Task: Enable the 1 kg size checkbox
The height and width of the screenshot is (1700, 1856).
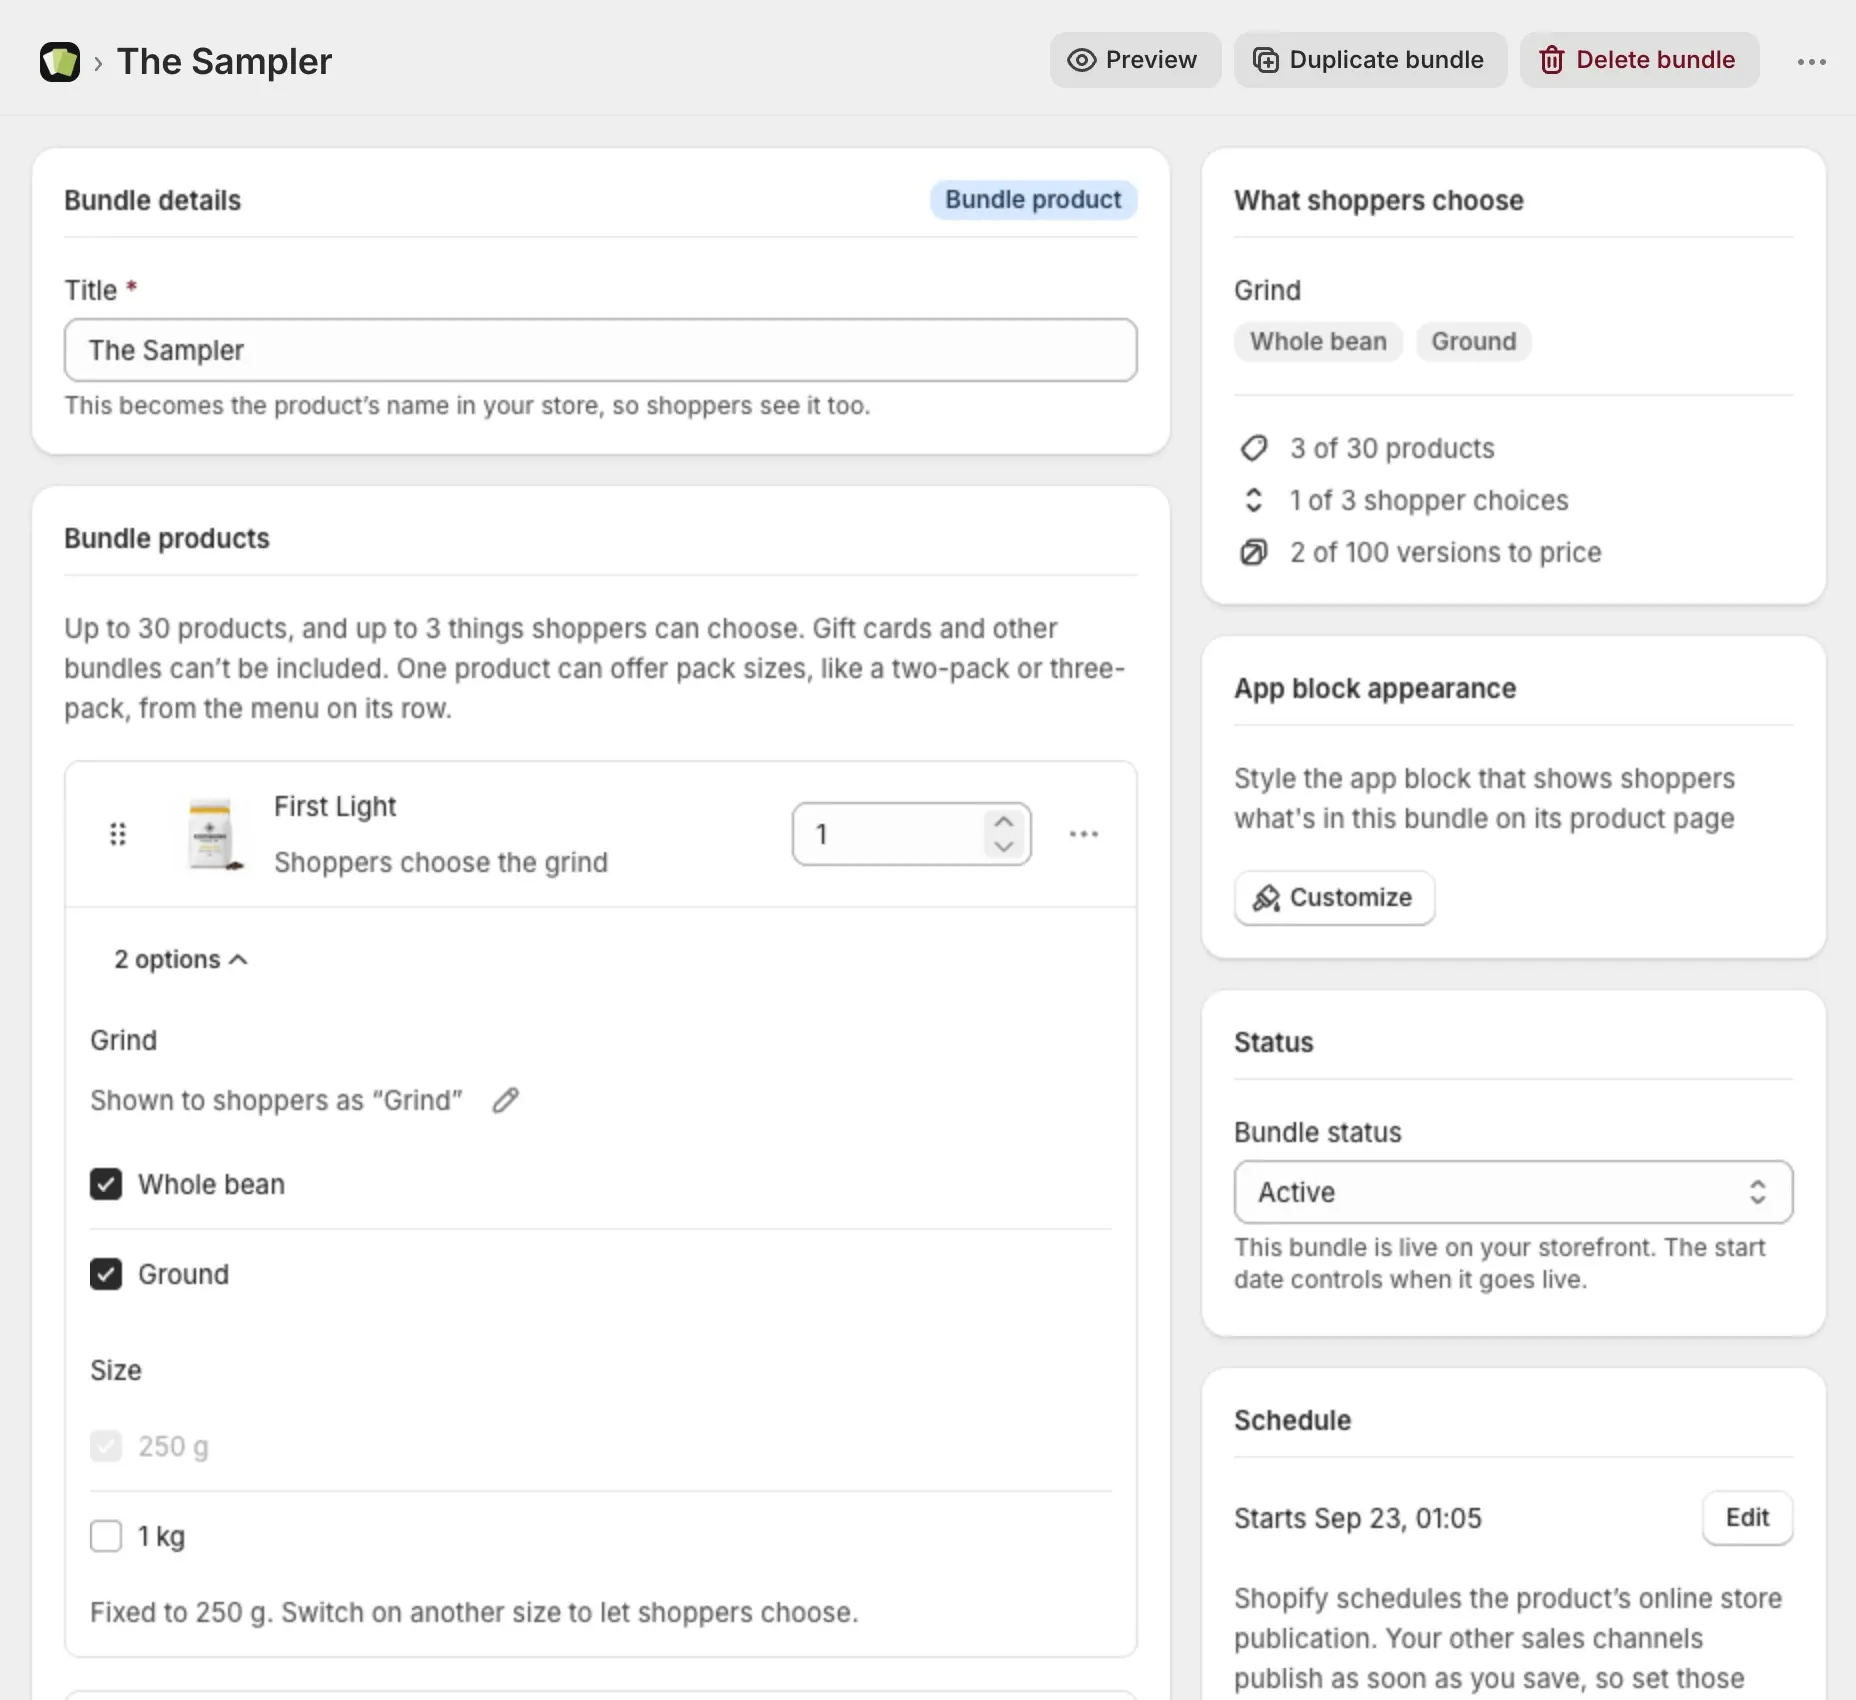Action: (106, 1536)
